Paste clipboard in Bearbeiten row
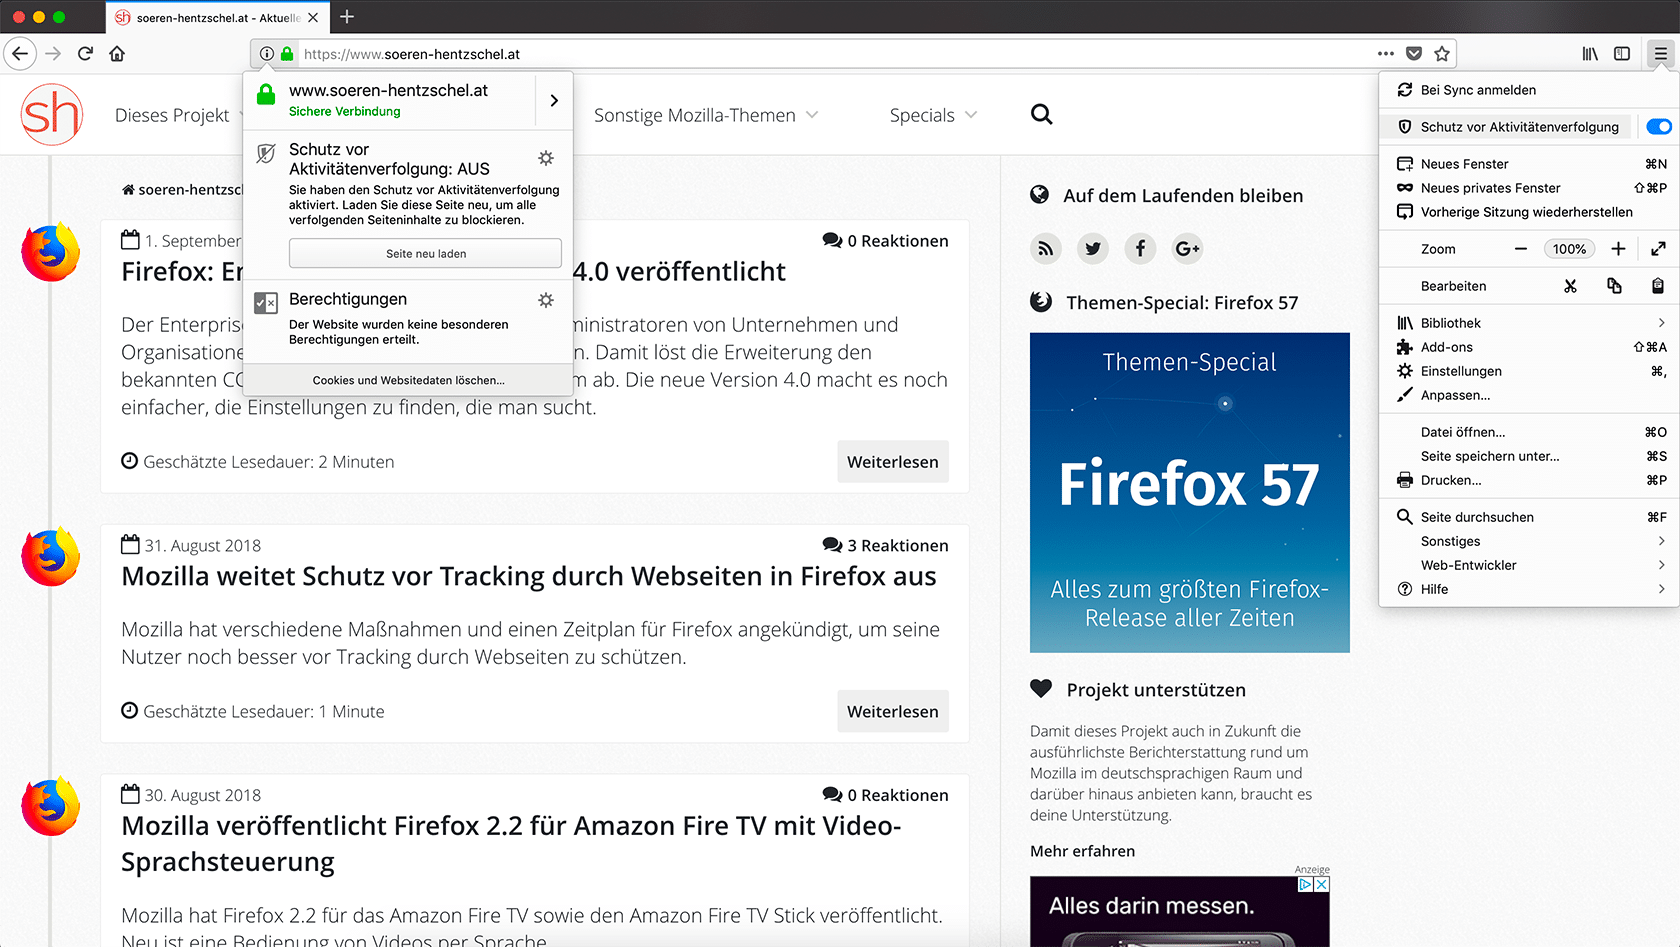Screen dimensions: 1680x947 (1657, 286)
